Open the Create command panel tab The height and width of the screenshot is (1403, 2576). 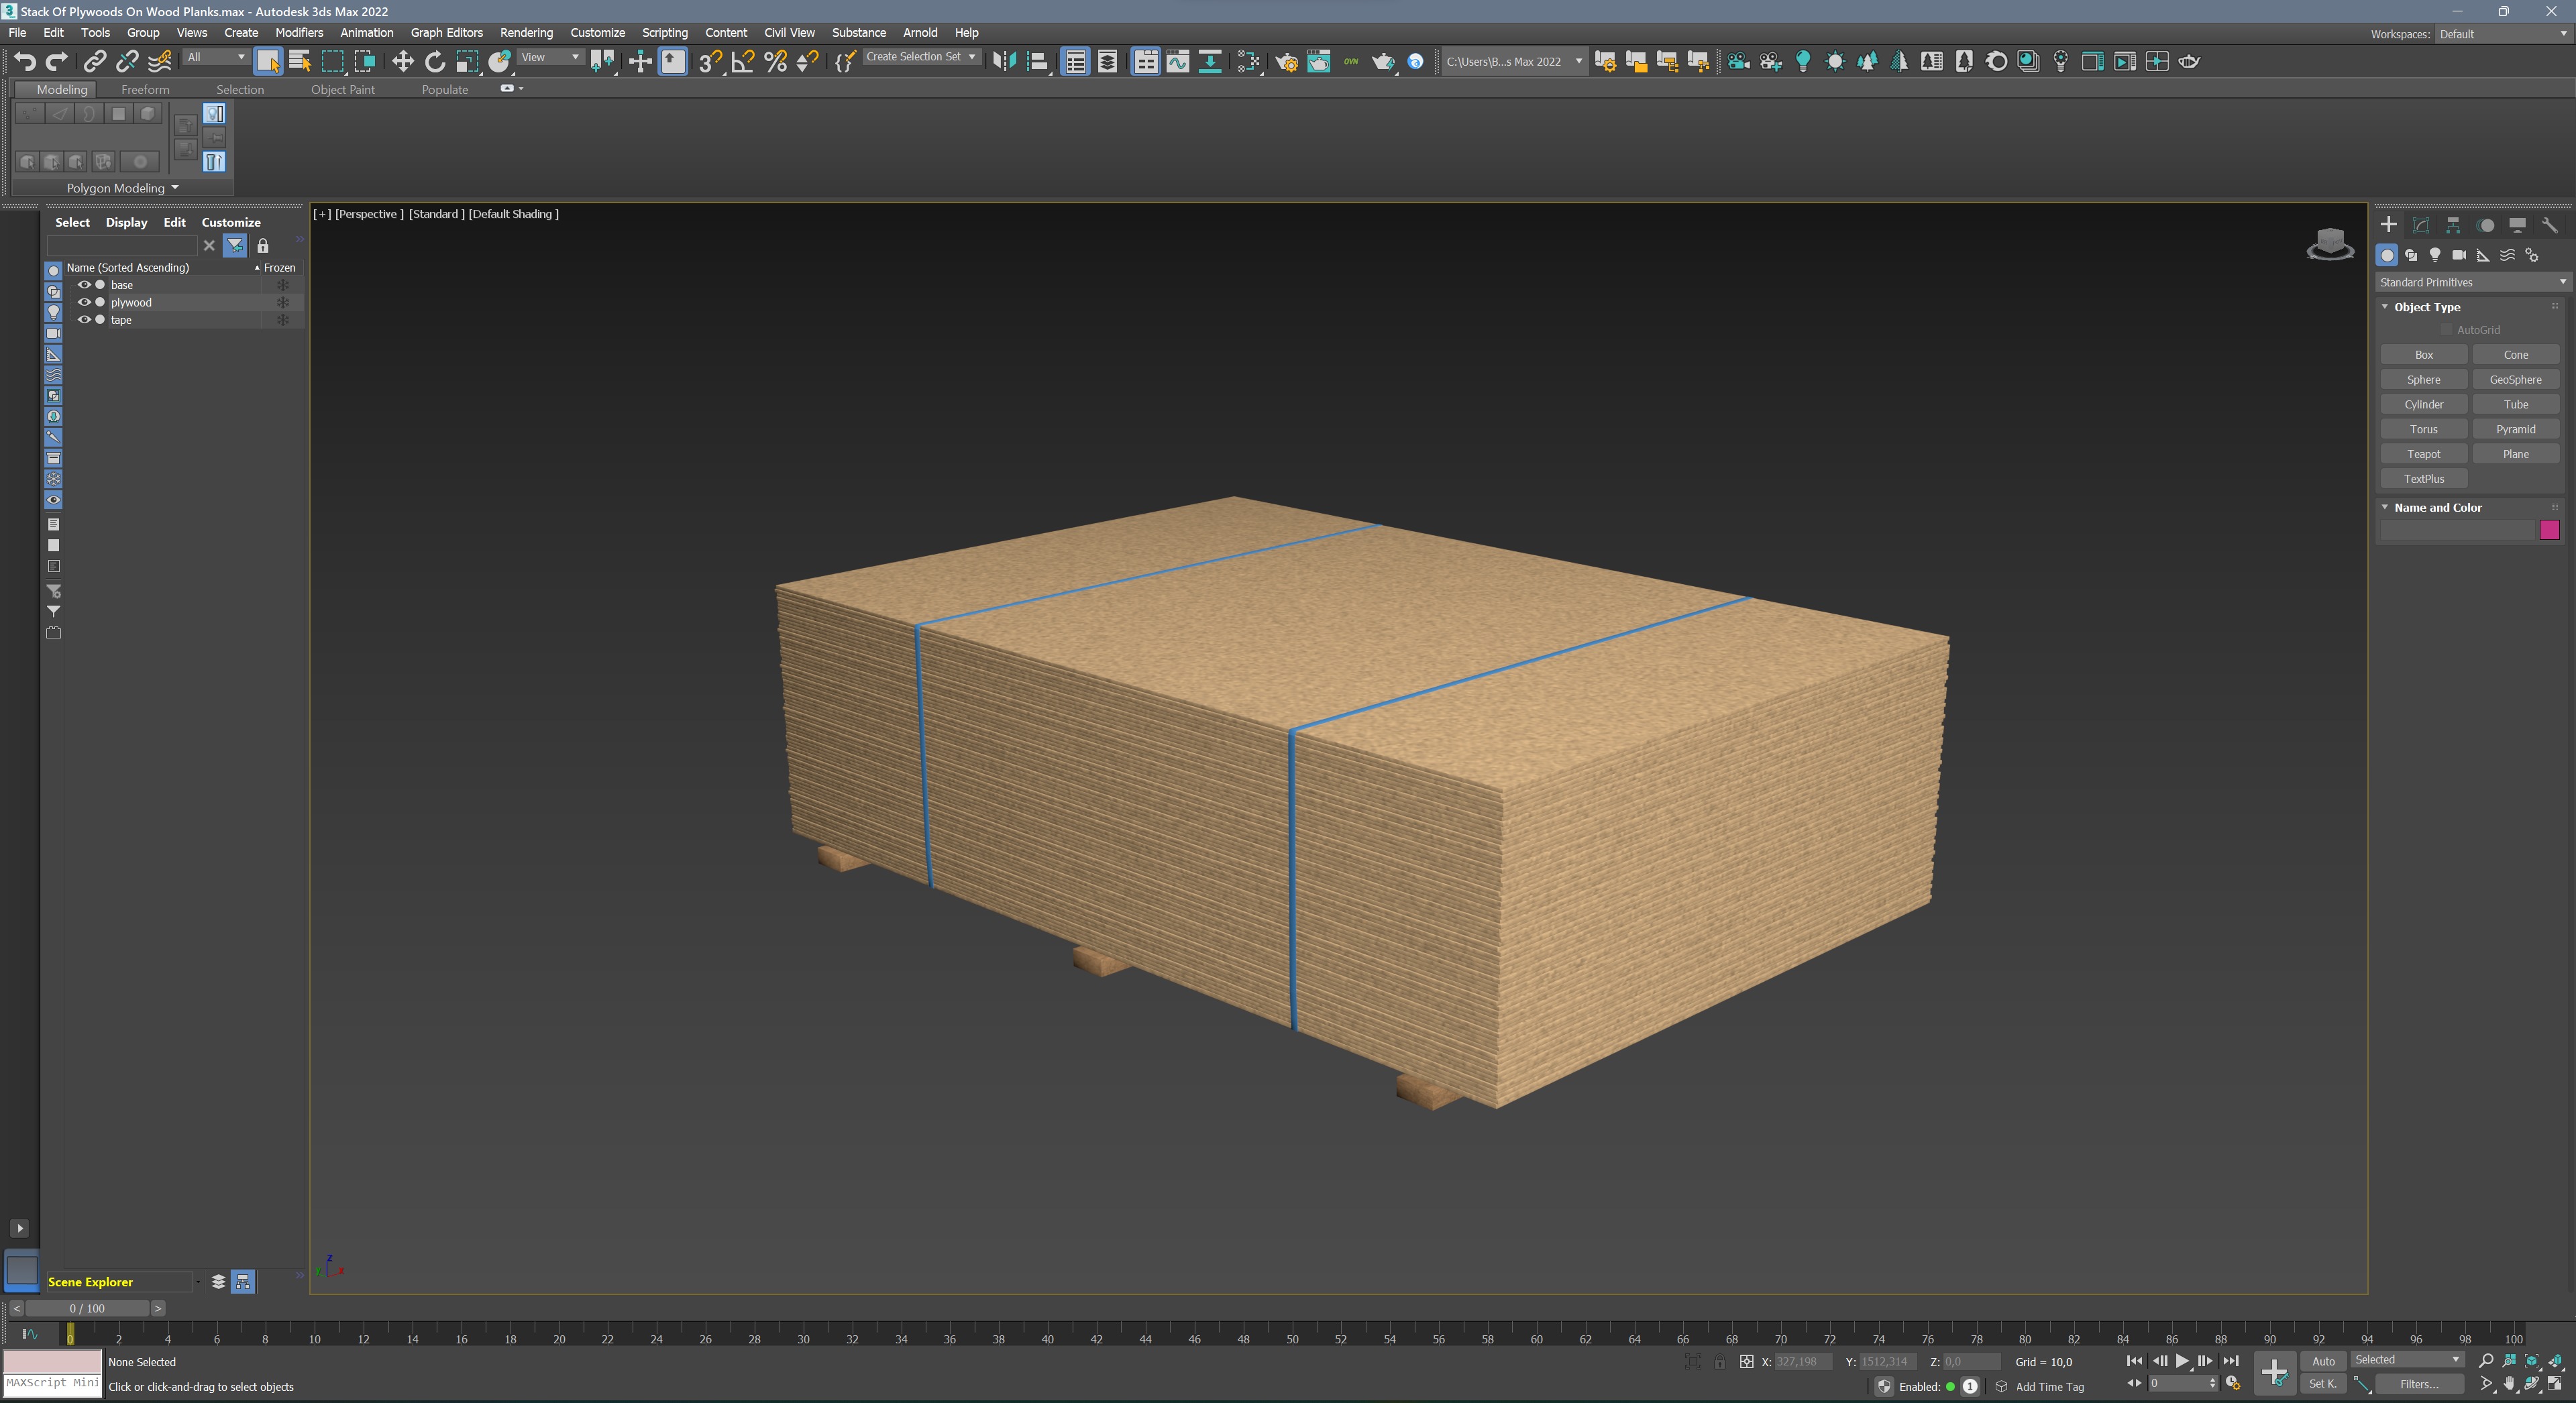pyautogui.click(x=2388, y=225)
